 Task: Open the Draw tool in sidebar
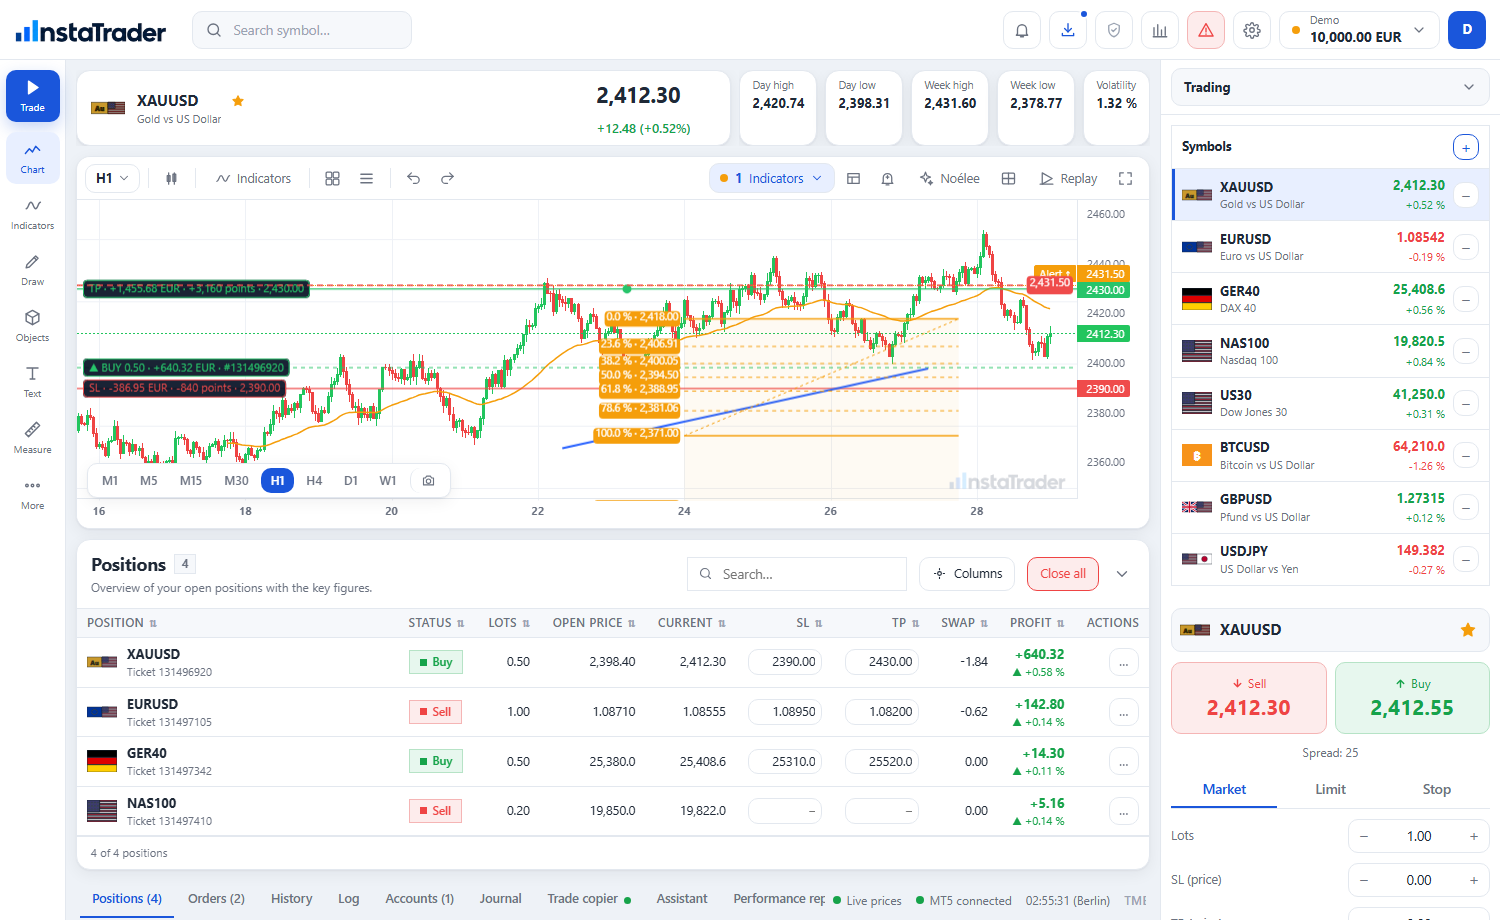point(32,270)
